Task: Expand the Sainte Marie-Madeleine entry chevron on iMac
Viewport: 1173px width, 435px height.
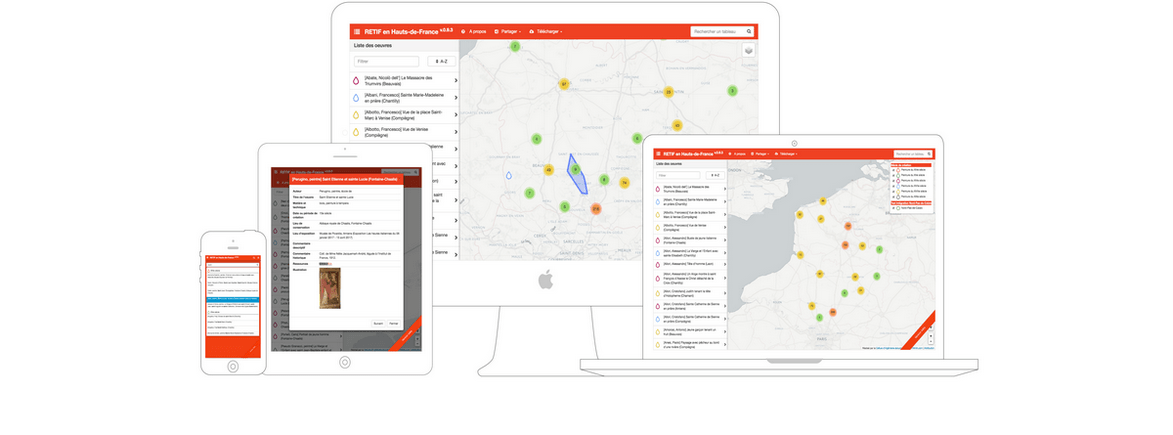Action: [x=456, y=98]
